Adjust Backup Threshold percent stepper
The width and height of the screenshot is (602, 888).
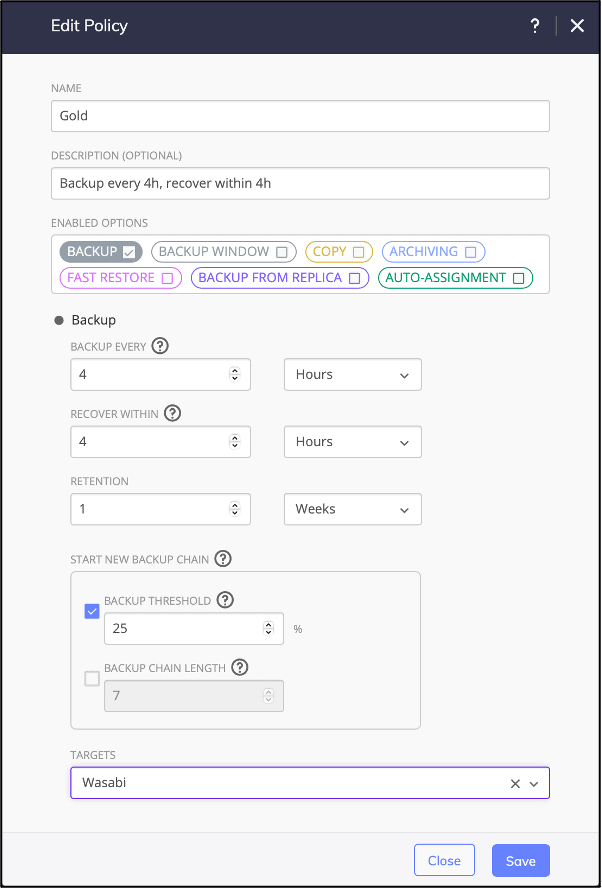(268, 629)
